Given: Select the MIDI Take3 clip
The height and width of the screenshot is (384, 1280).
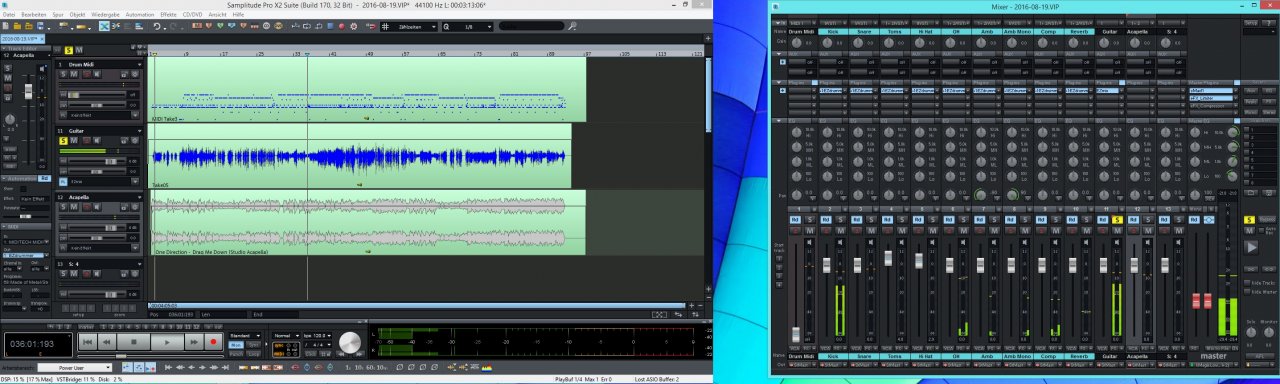Looking at the screenshot, I should pyautogui.click(x=368, y=90).
